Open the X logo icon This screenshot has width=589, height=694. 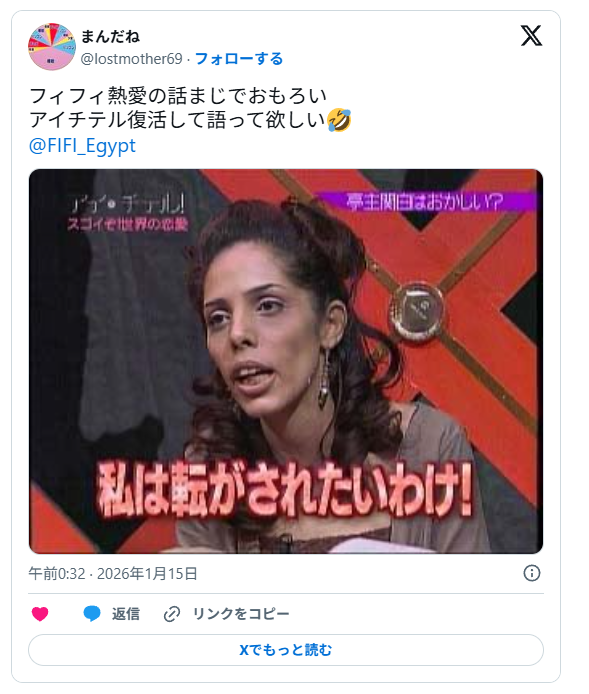pyautogui.click(x=531, y=36)
